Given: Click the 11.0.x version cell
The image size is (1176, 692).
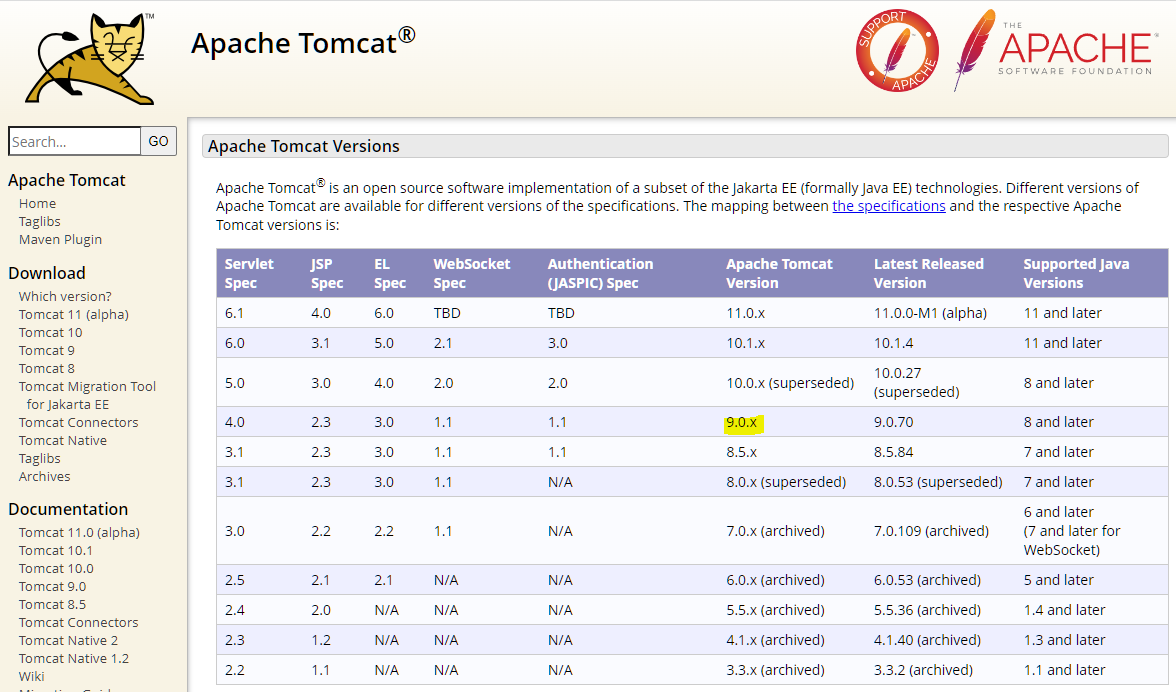Looking at the screenshot, I should [746, 313].
